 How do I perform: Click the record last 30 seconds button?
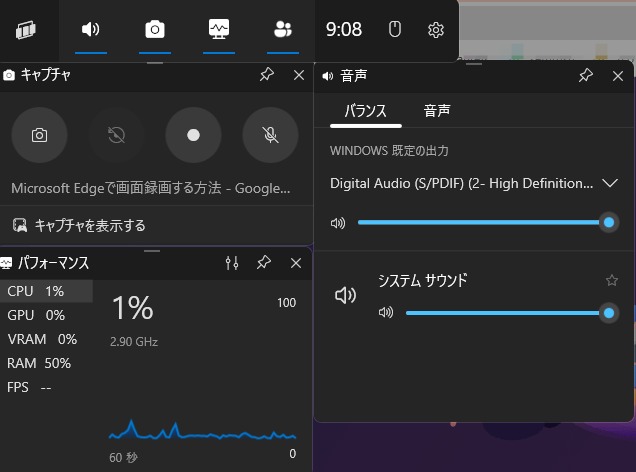[116, 135]
